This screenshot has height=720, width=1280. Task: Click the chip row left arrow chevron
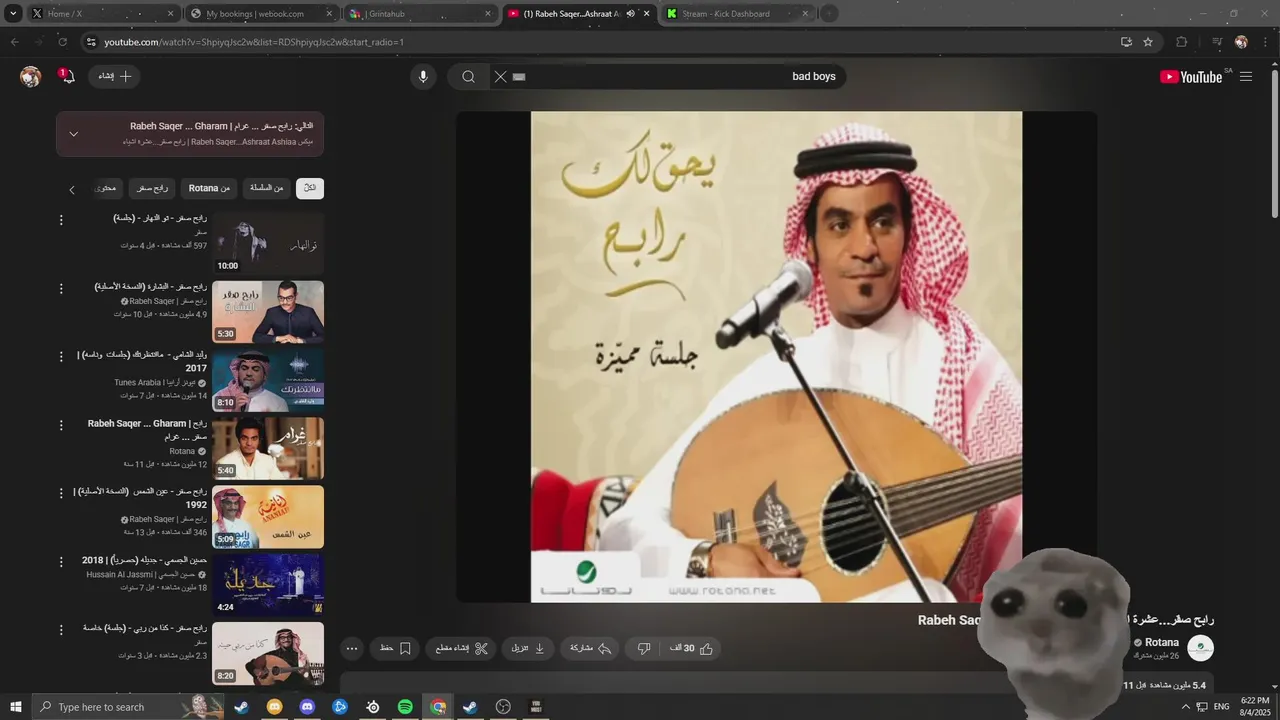tap(72, 189)
